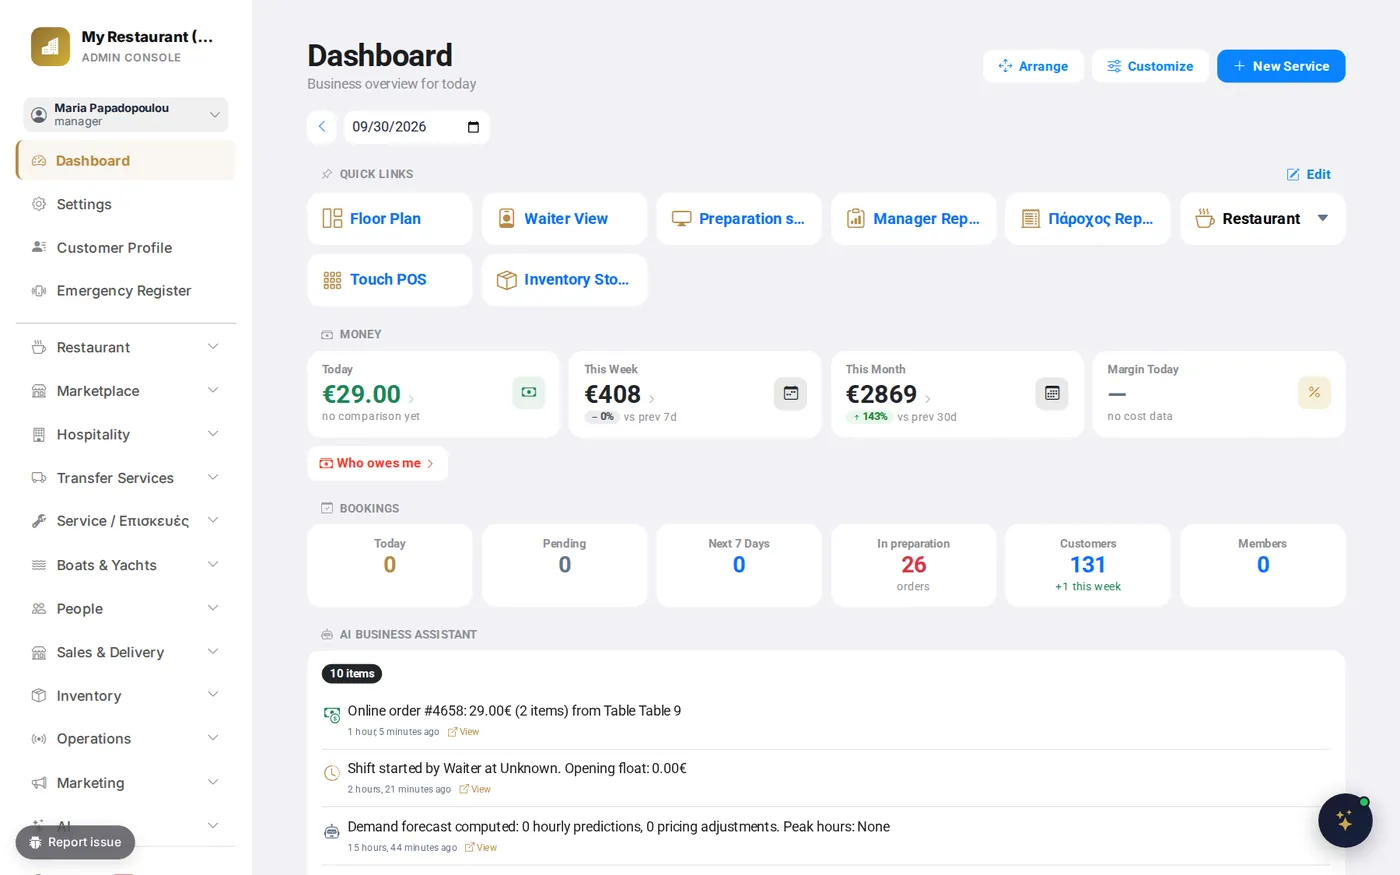1400x875 pixels.
Task: Click View link under online order #4658
Action: 463,732
